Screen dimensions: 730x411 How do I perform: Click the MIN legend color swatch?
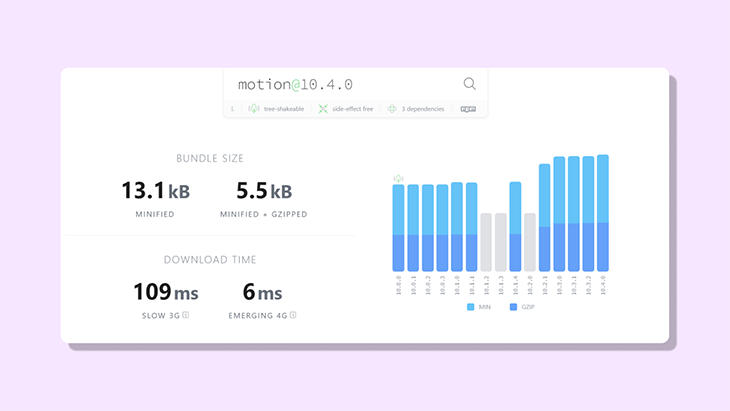click(x=470, y=306)
